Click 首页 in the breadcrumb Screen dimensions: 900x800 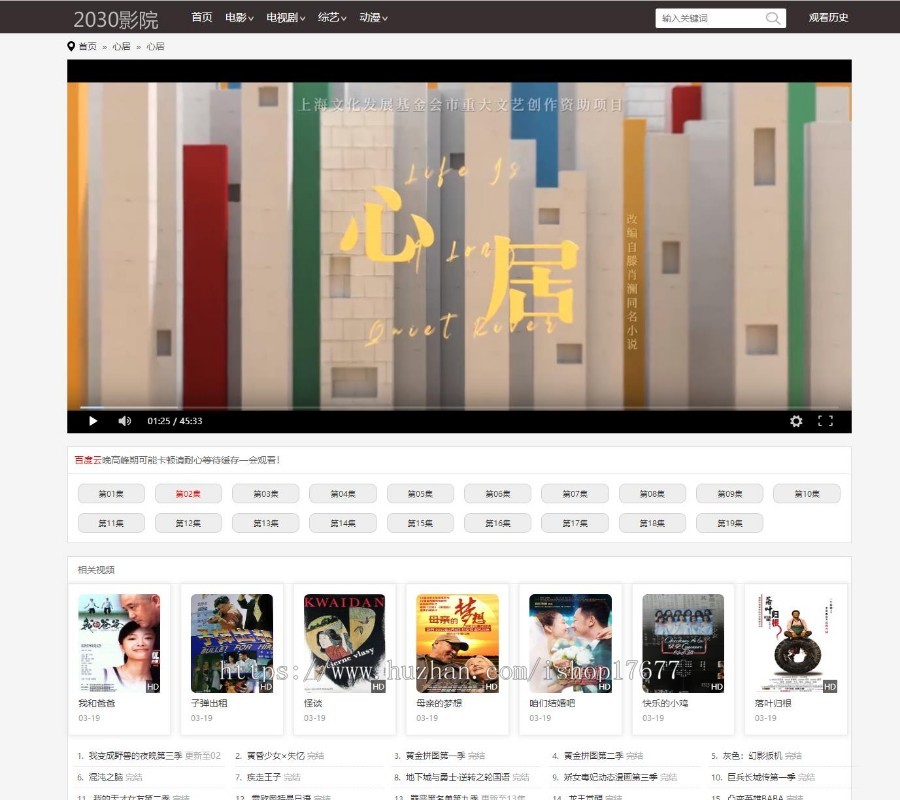pyautogui.click(x=88, y=46)
